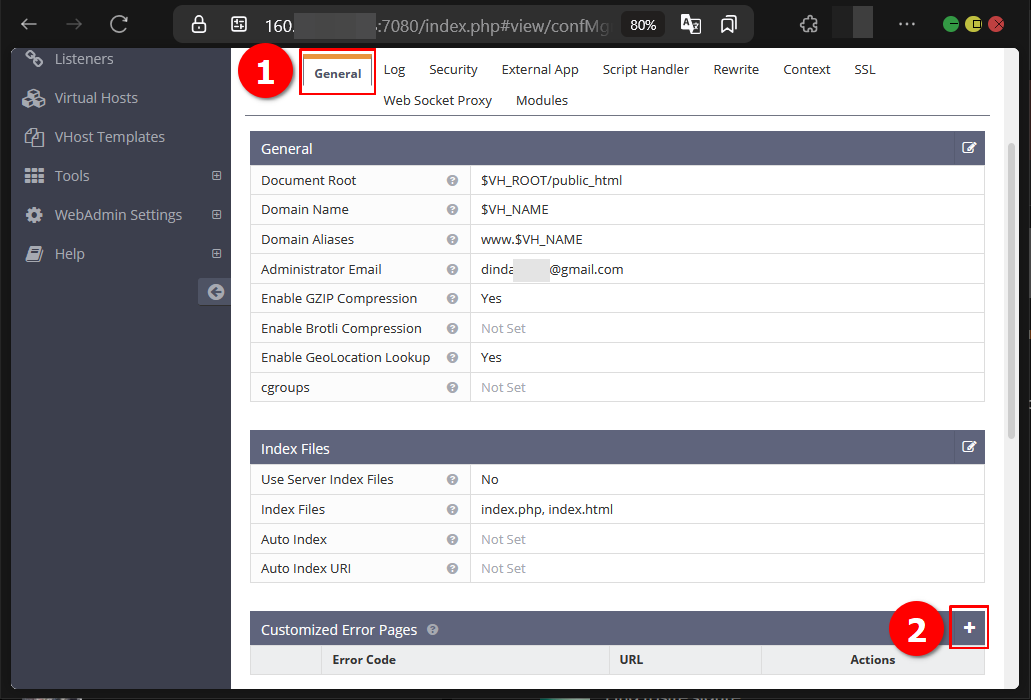Open help for Enable GZIP Compression

coord(452,298)
